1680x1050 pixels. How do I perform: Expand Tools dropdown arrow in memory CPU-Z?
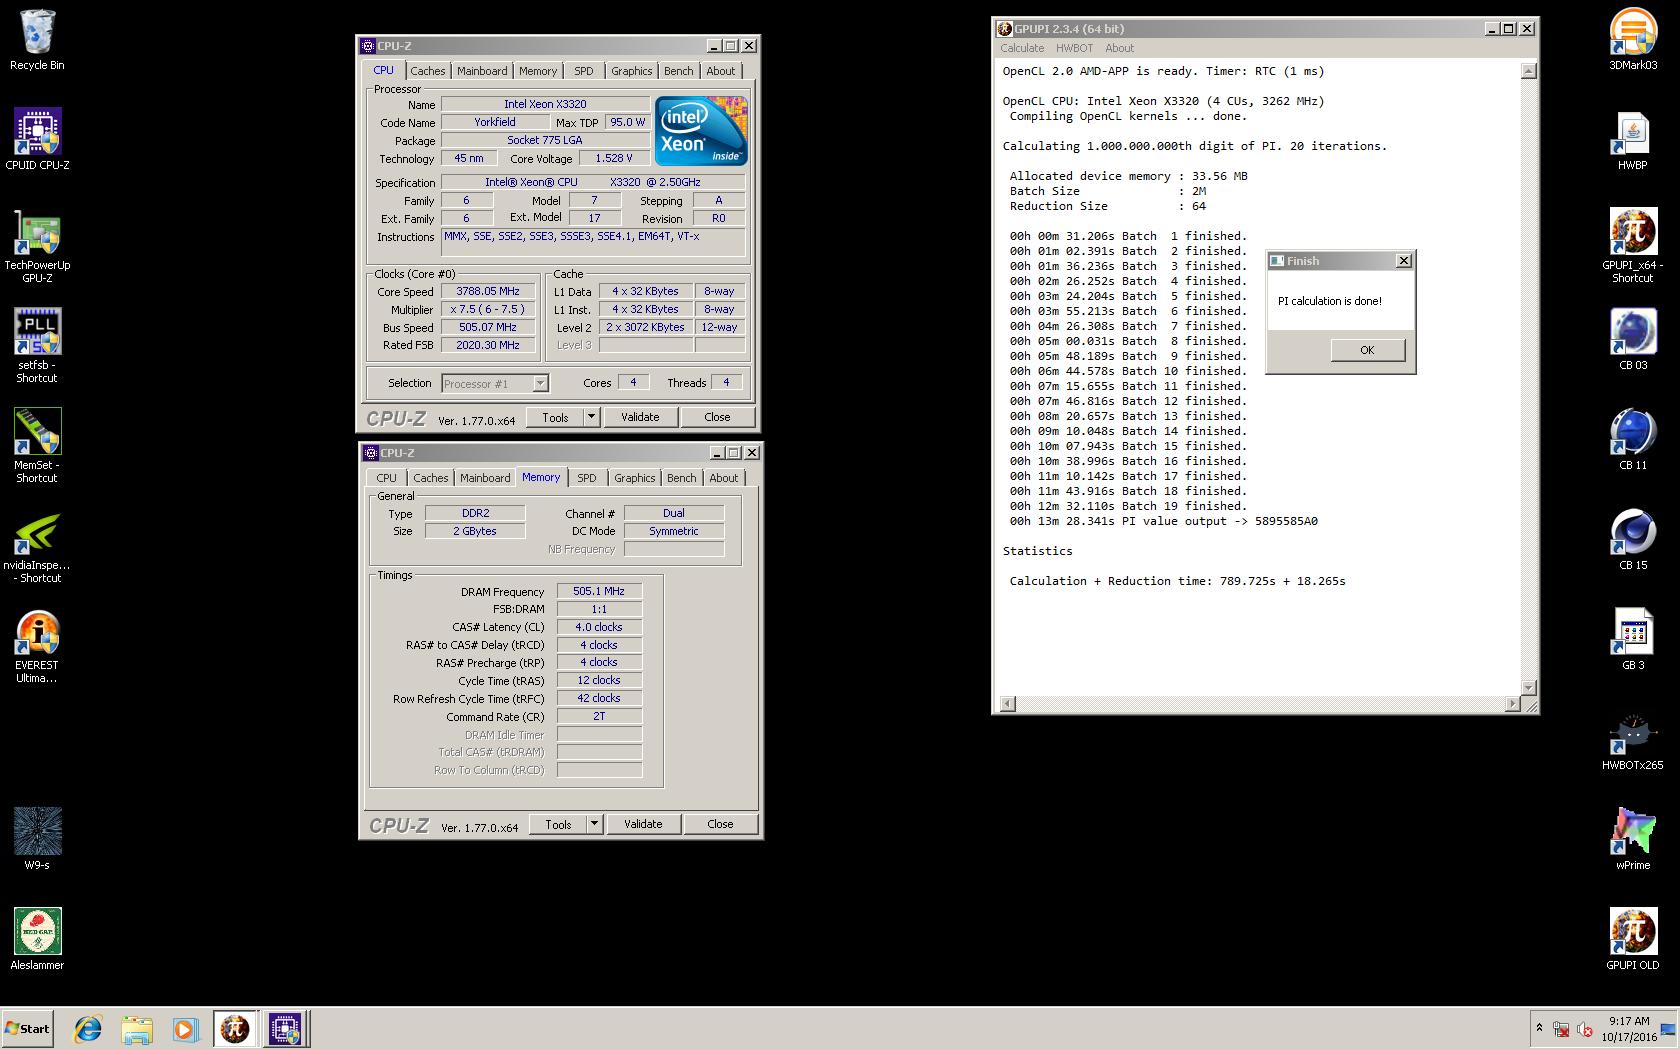click(594, 824)
